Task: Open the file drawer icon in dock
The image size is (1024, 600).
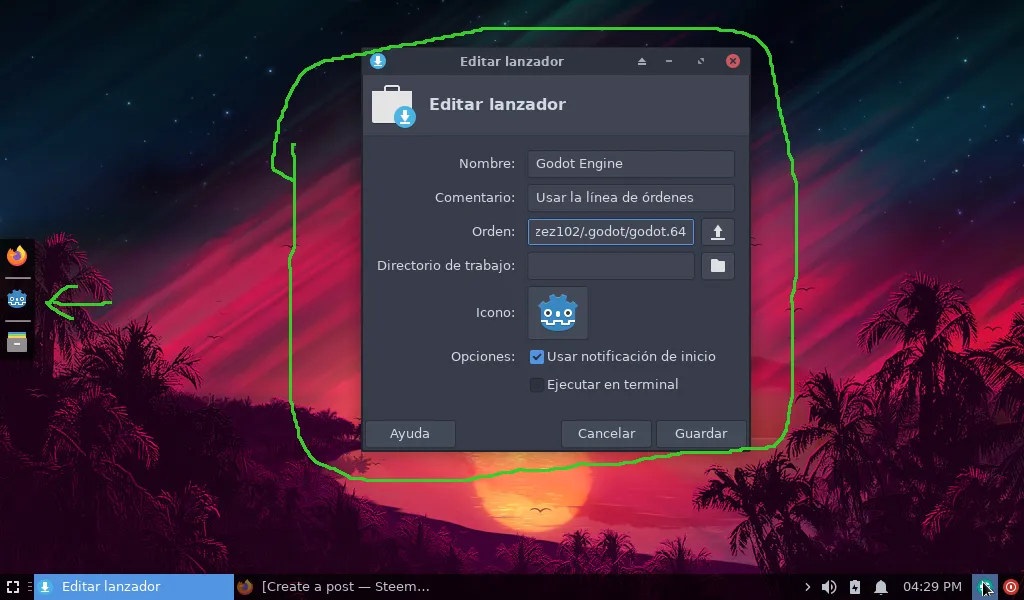Action: point(17,341)
